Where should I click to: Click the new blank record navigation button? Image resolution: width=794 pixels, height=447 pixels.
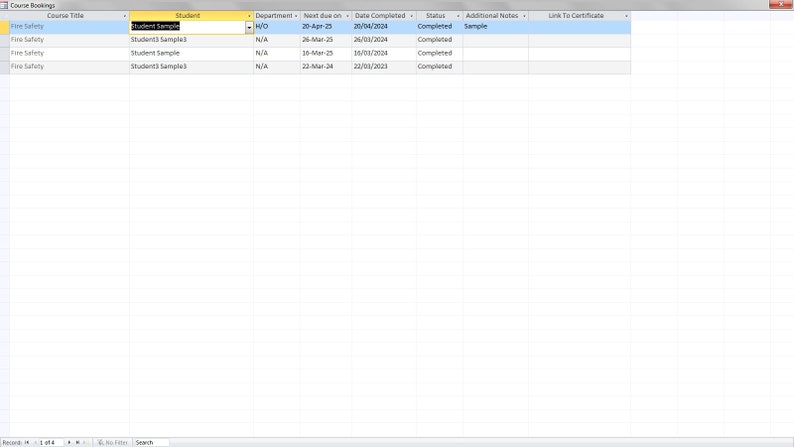85,442
